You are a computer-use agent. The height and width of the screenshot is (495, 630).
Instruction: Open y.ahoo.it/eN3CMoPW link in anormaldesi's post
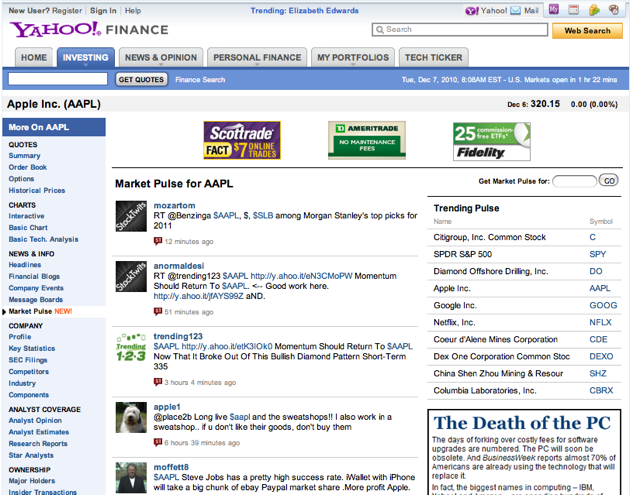(301, 276)
